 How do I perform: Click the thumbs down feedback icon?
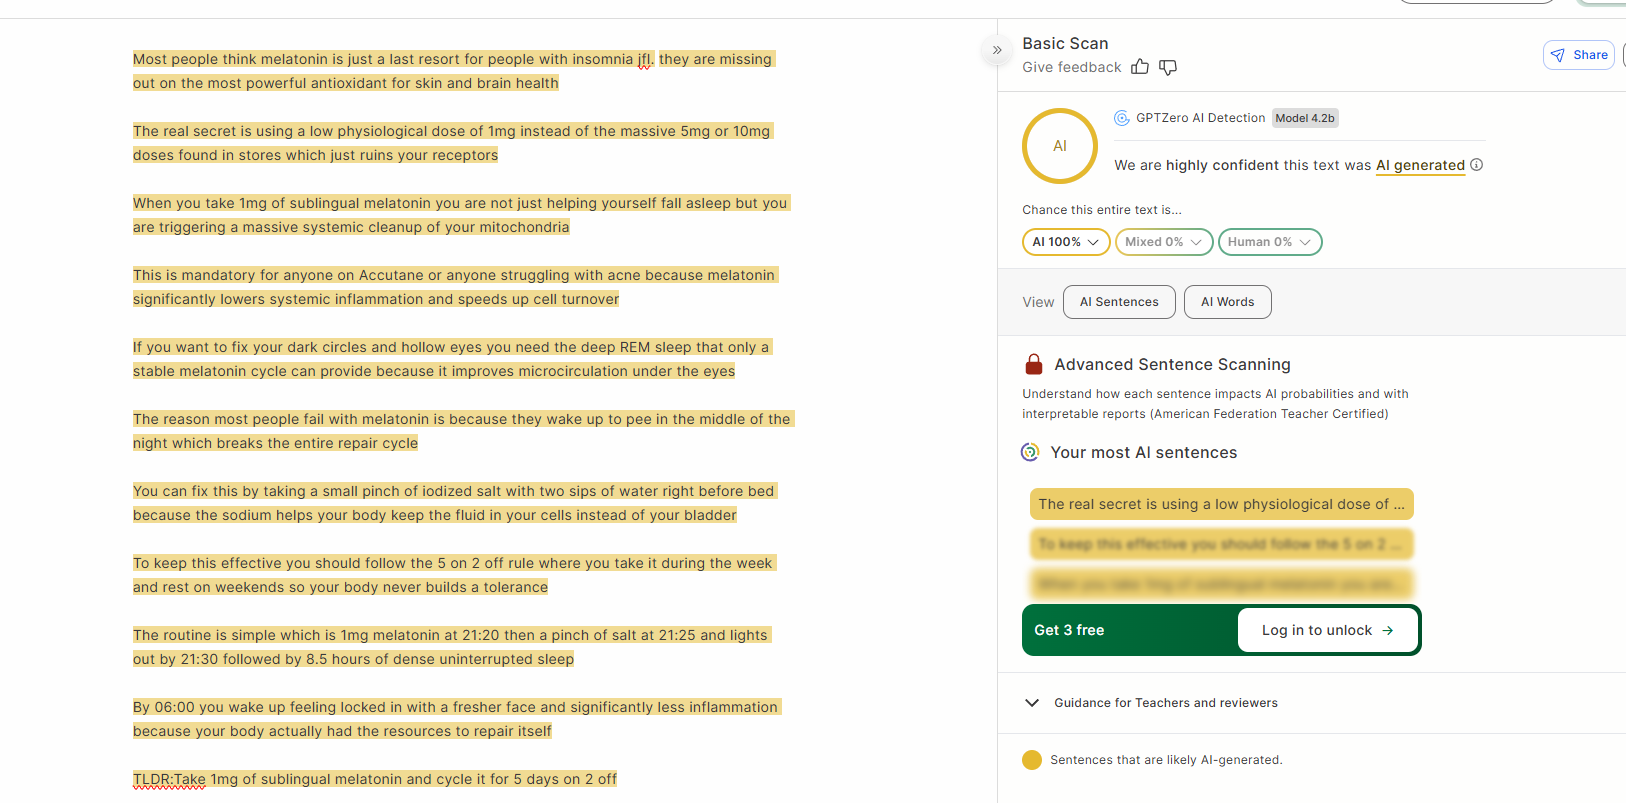(x=1168, y=67)
